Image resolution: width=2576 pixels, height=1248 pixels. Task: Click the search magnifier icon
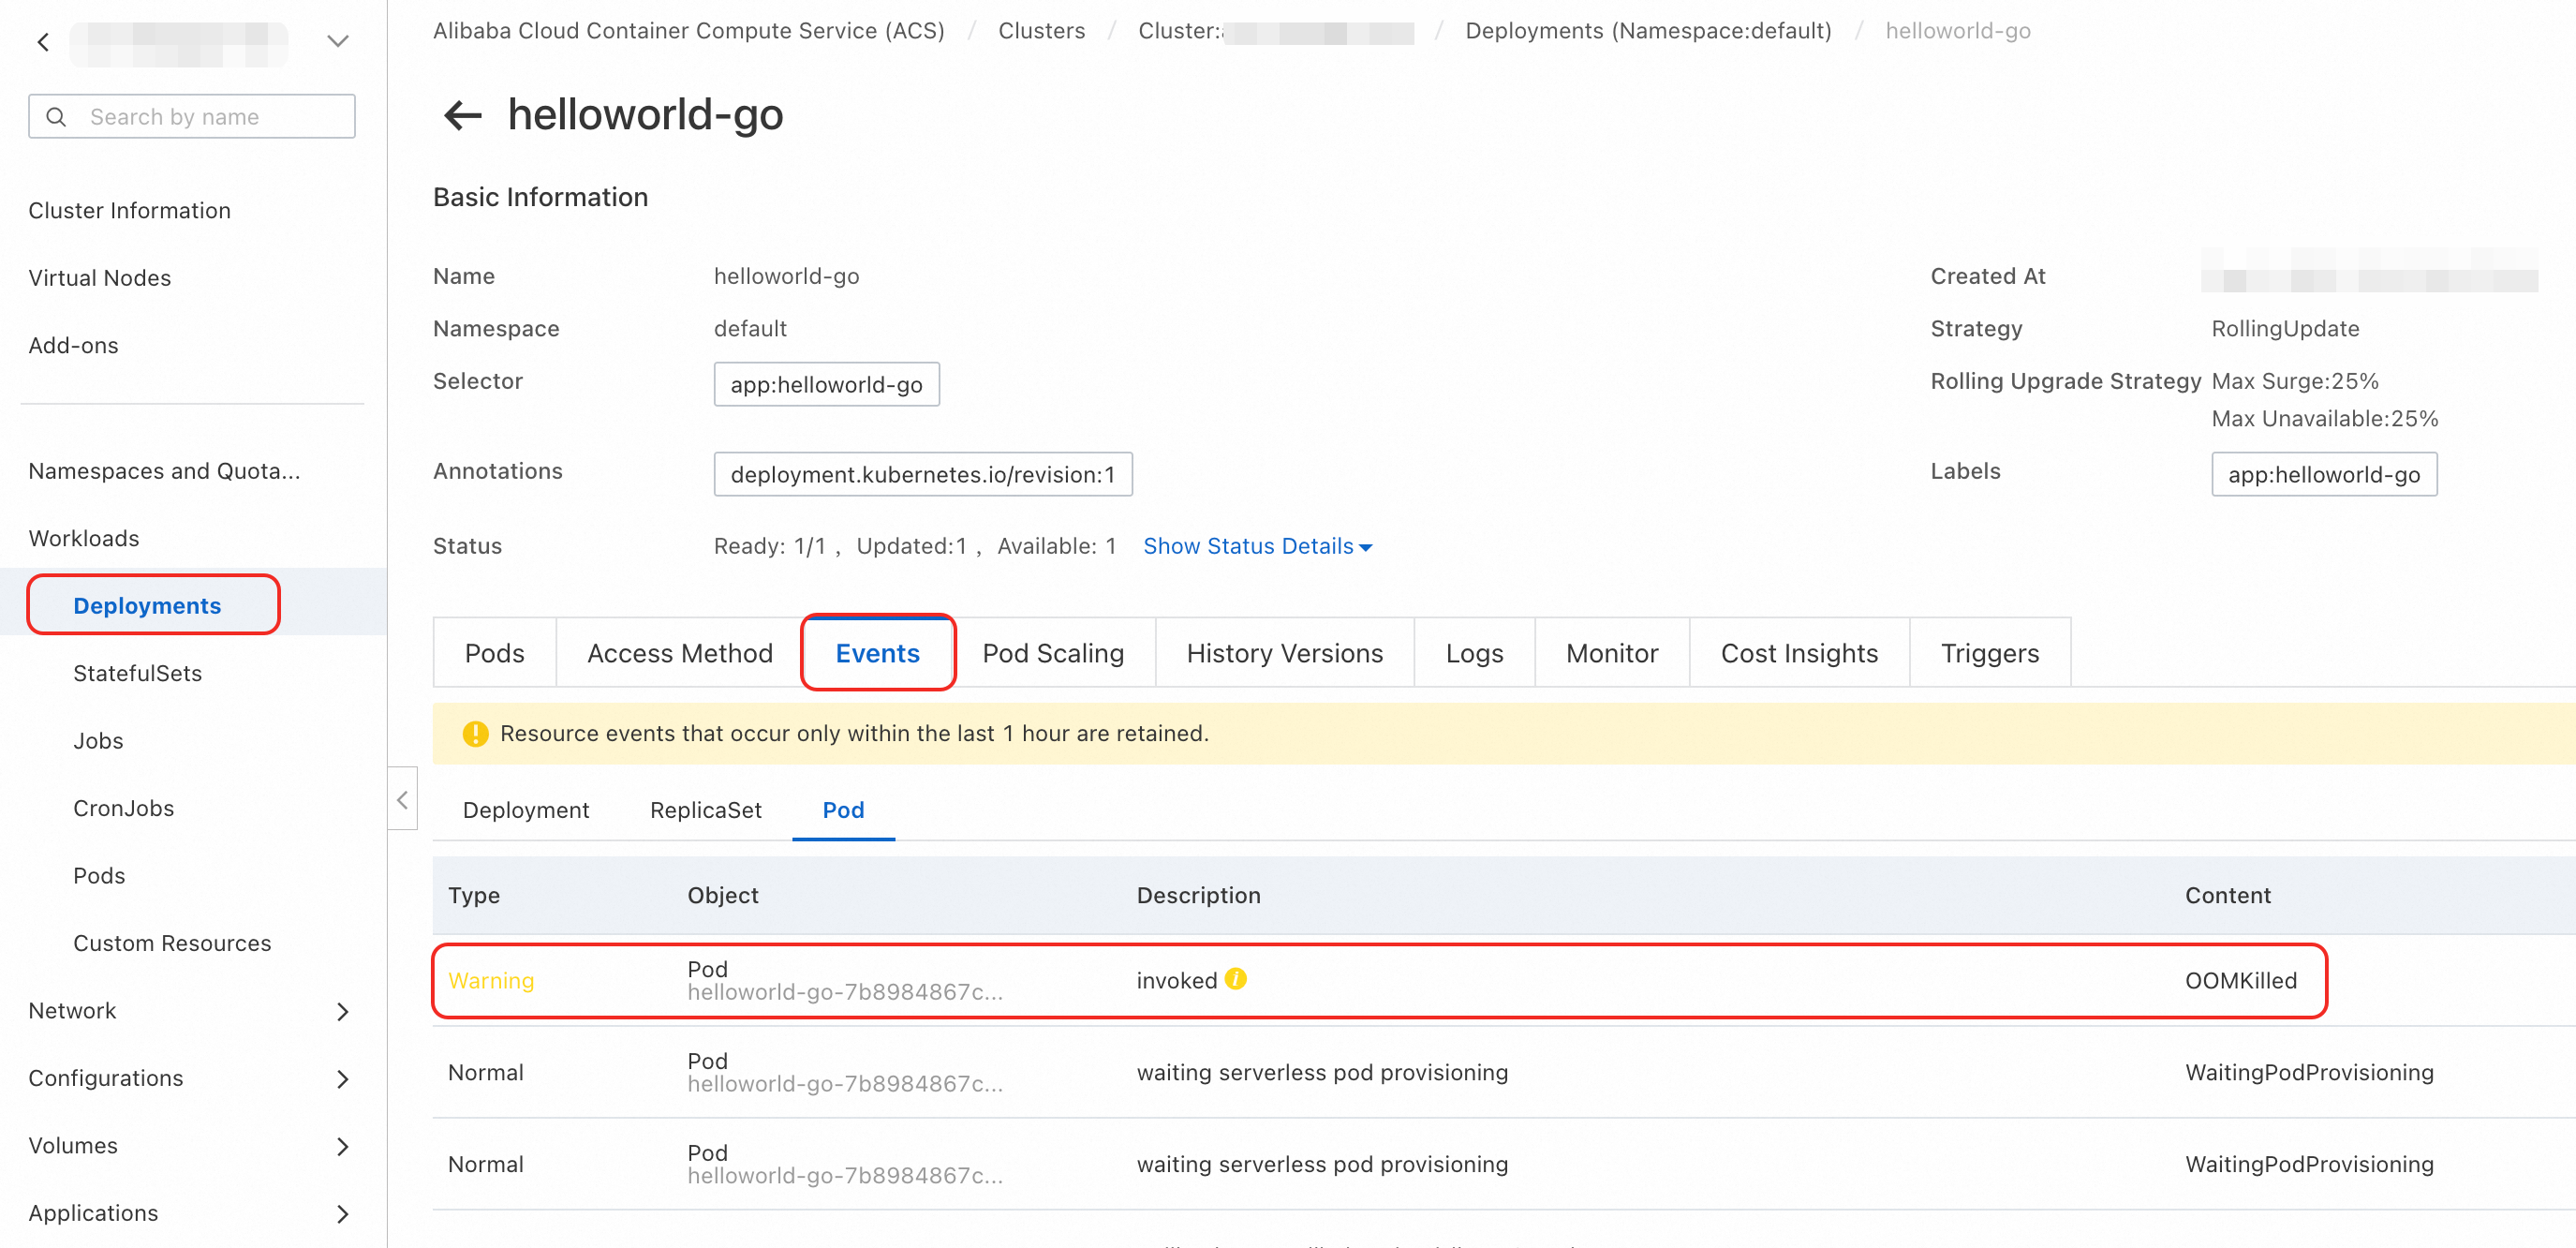click(x=57, y=117)
